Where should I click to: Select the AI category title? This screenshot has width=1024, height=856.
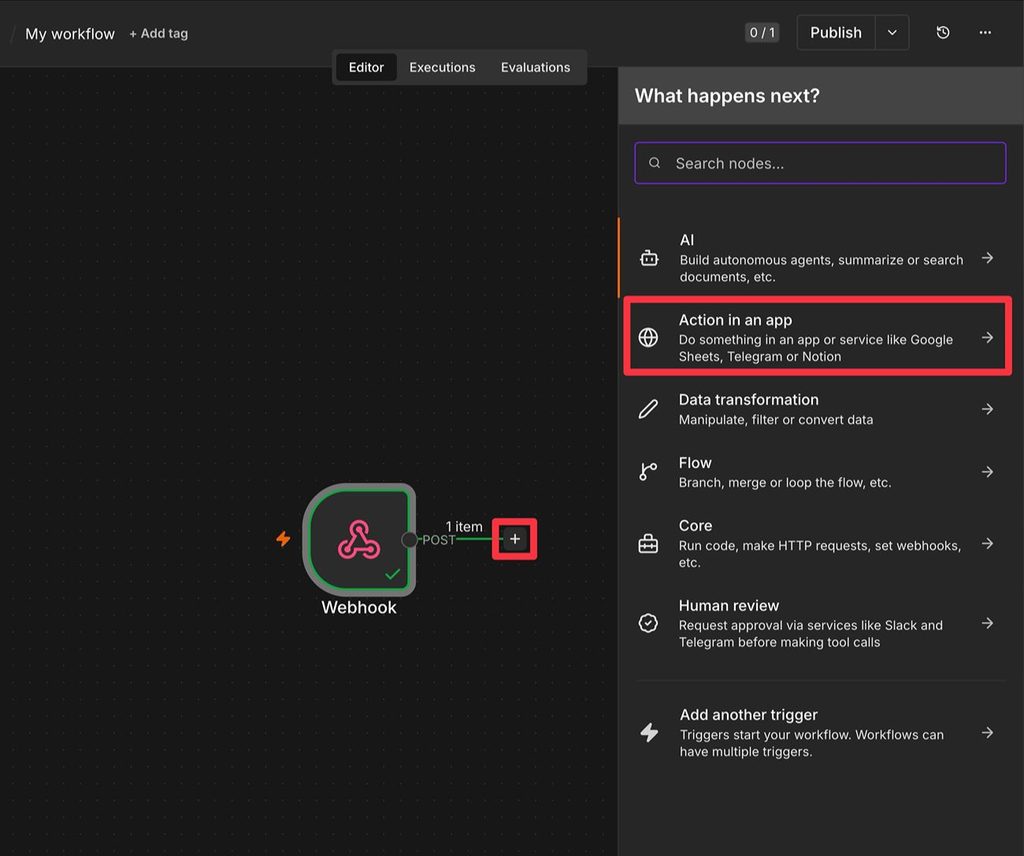(x=687, y=240)
